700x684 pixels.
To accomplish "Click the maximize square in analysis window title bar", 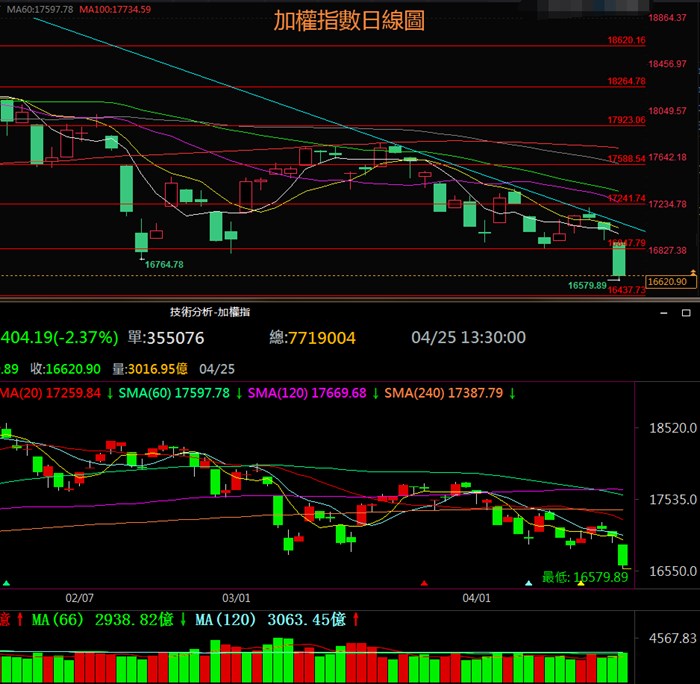I will pyautogui.click(x=685, y=312).
